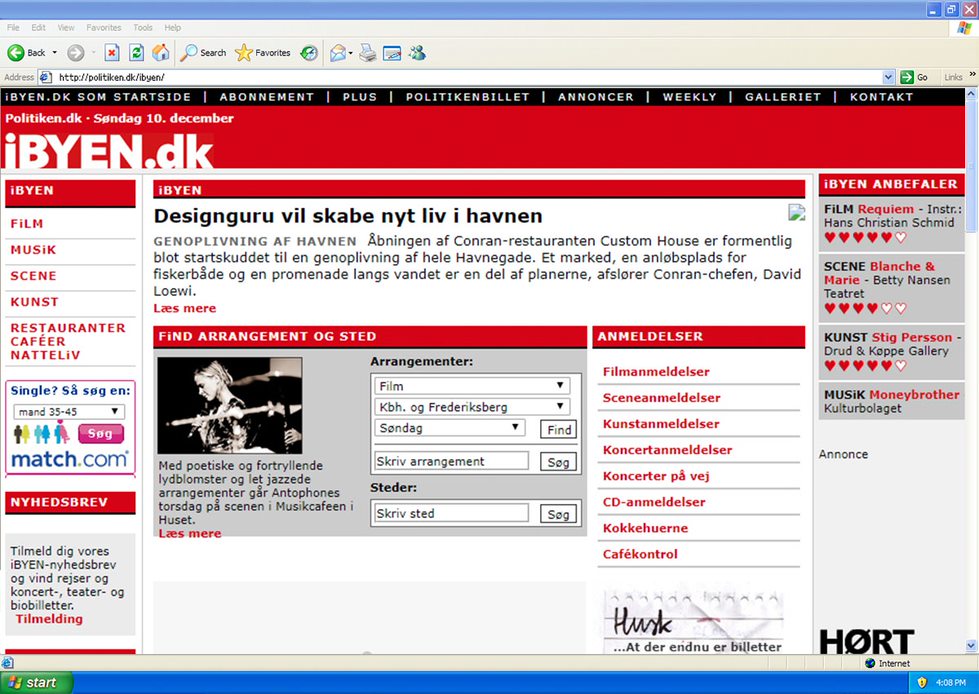Click the Skriv arrangement text field
The image size is (979, 694).
(x=451, y=461)
